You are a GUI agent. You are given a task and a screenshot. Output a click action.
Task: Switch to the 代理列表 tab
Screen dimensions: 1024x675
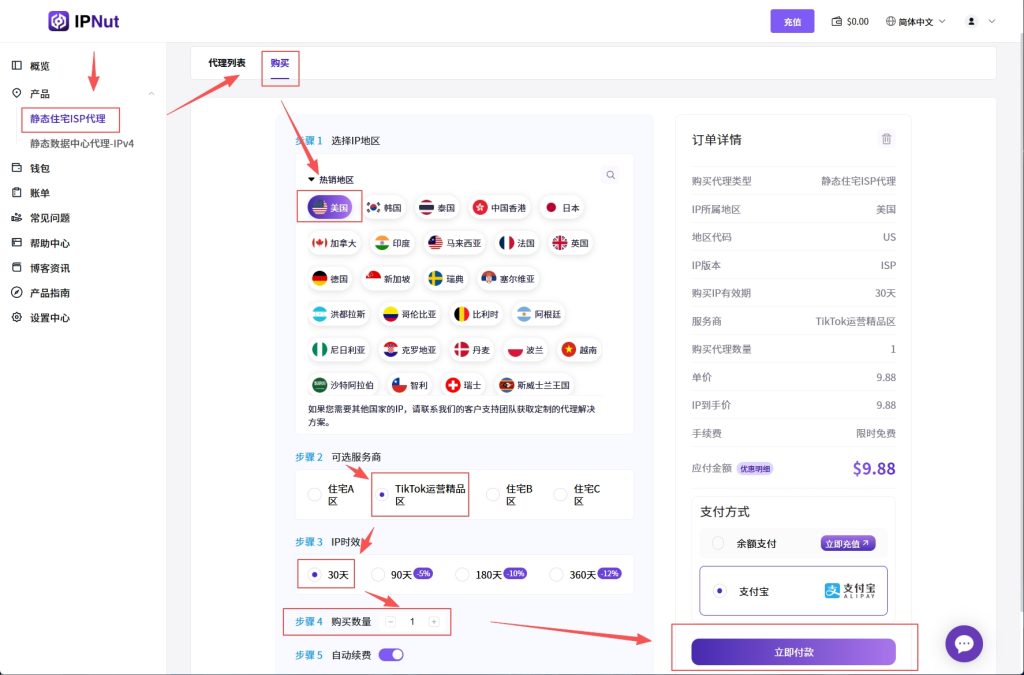tap(227, 63)
